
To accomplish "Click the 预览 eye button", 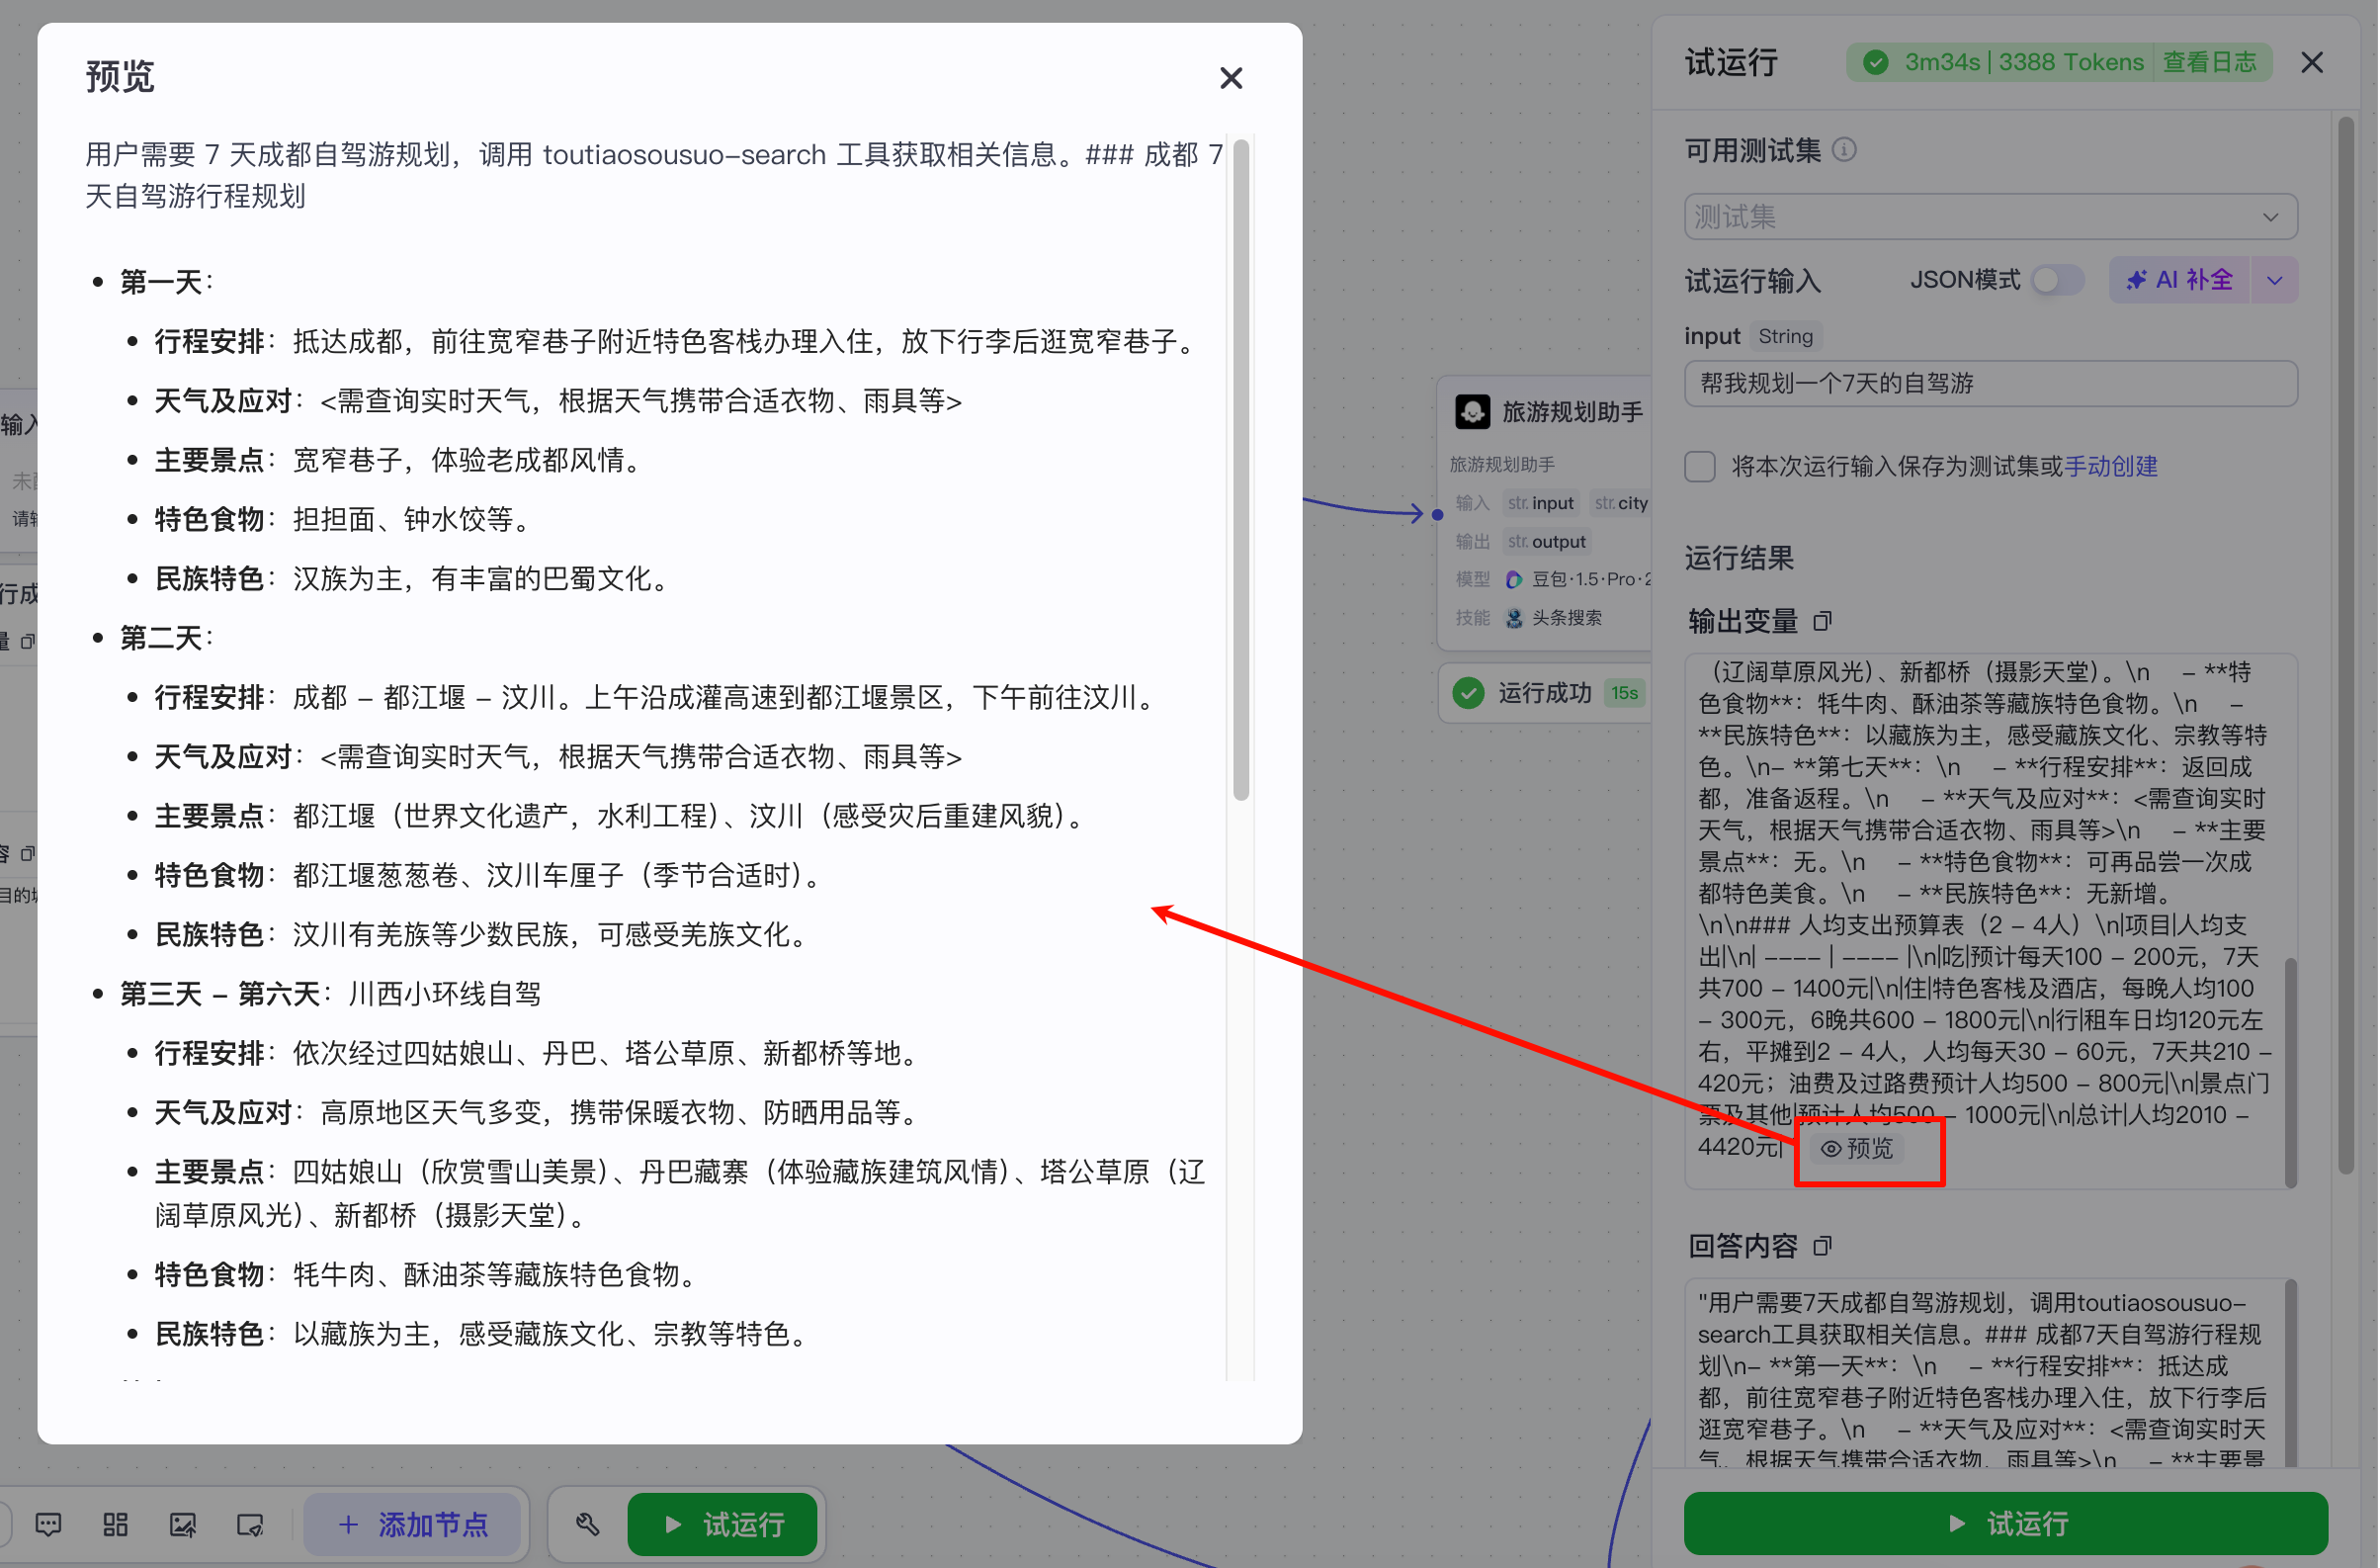I will click(x=1857, y=1148).
